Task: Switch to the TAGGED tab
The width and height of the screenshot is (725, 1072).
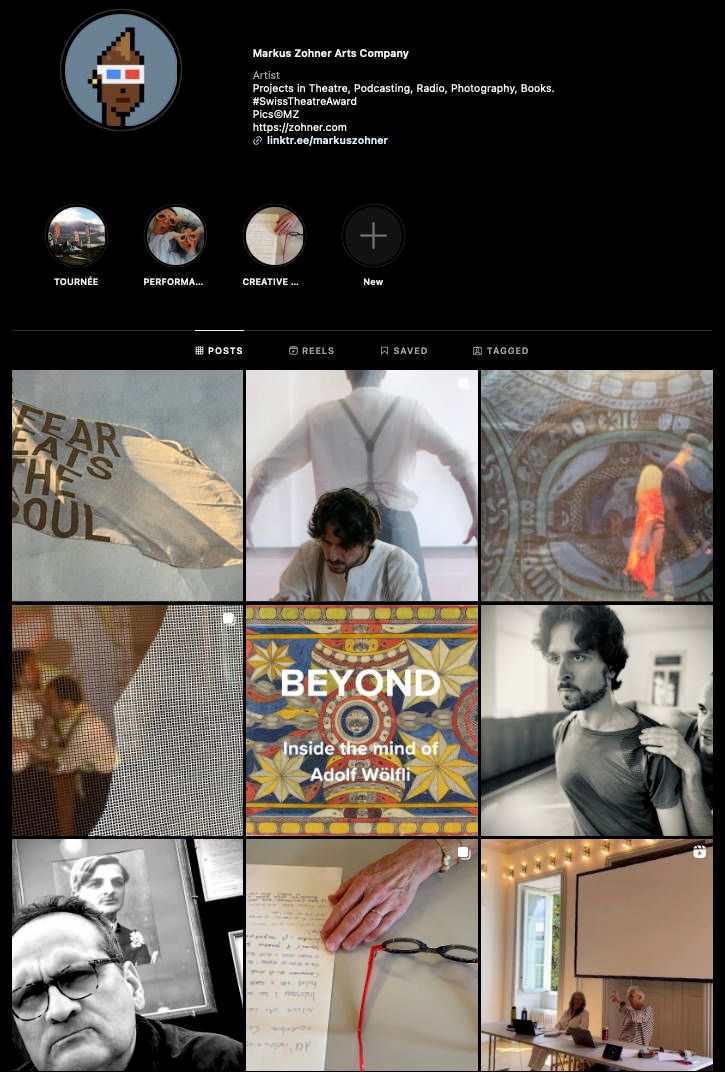Action: coord(501,351)
